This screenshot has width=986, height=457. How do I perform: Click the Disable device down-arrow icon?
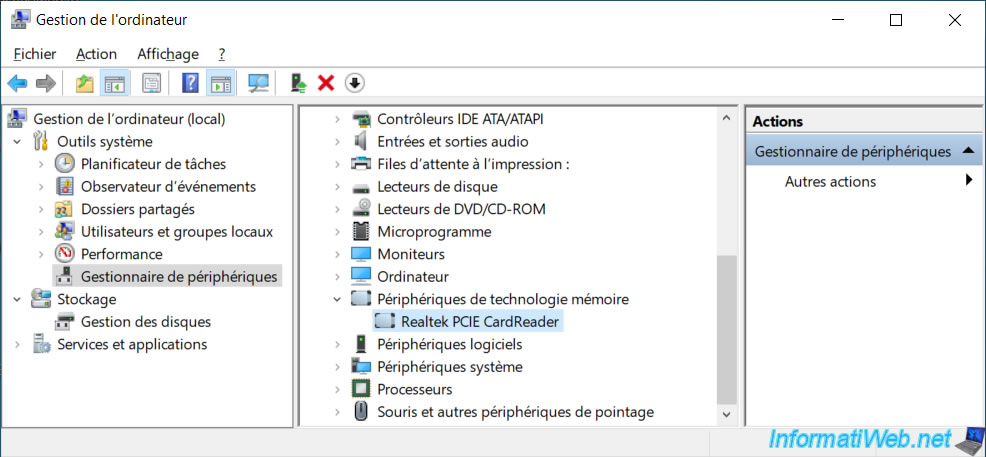pyautogui.click(x=355, y=83)
